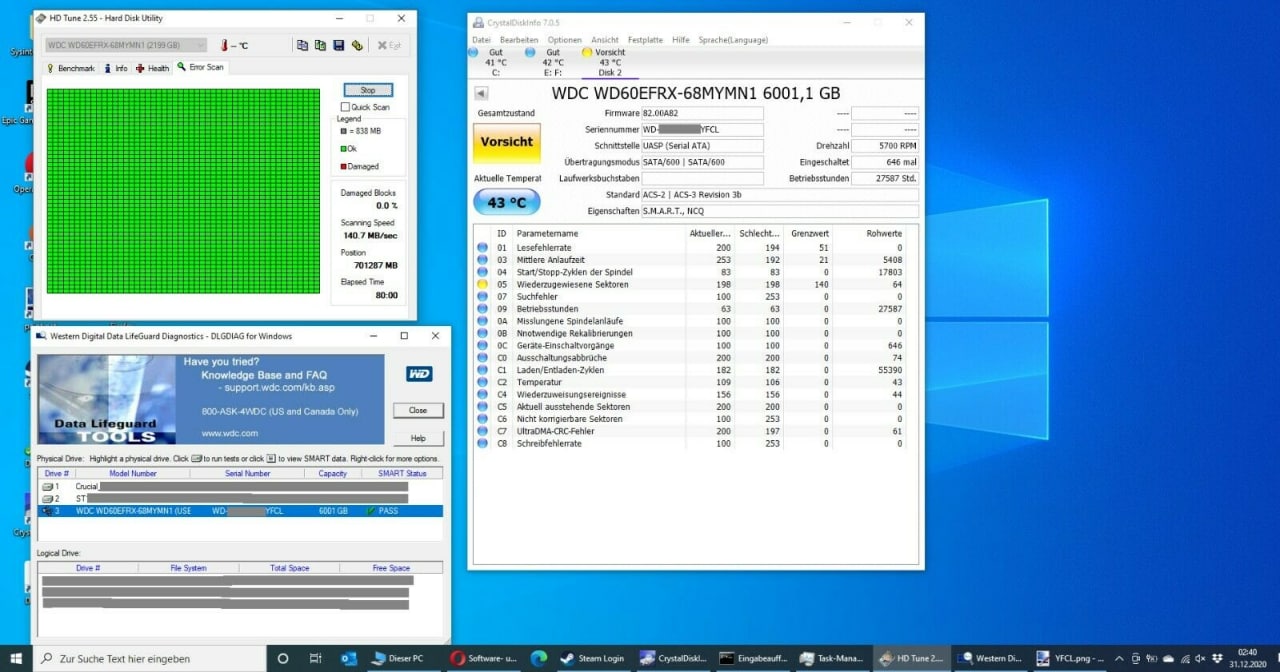The height and width of the screenshot is (672, 1280).
Task: Click HD Tune thermometer temperature icon
Action: pos(223,45)
